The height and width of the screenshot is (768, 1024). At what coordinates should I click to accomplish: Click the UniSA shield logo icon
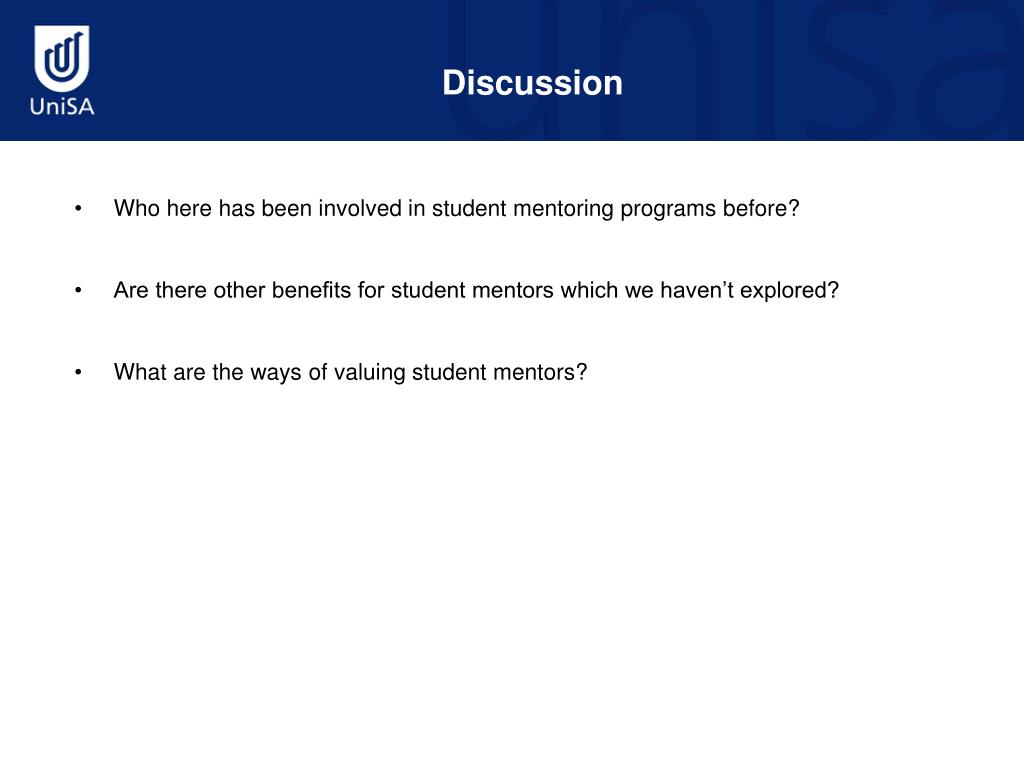tap(62, 59)
